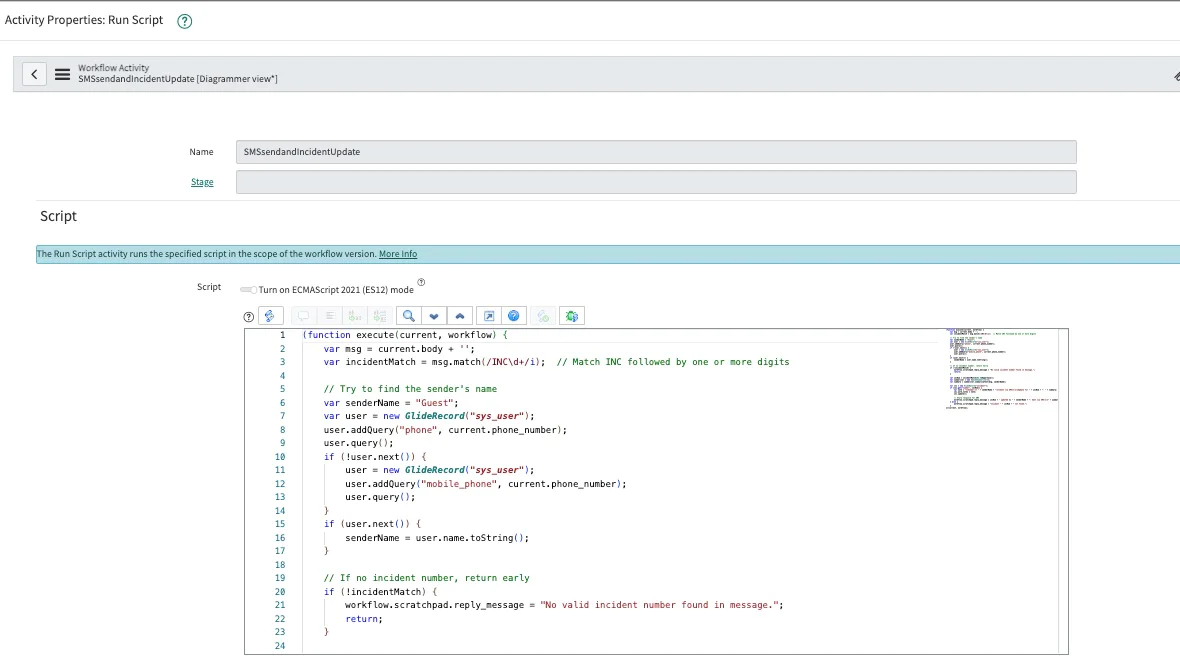Viewport: 1180px width, 667px height.
Task: Click code line 1 function execute
Action: tap(405, 335)
